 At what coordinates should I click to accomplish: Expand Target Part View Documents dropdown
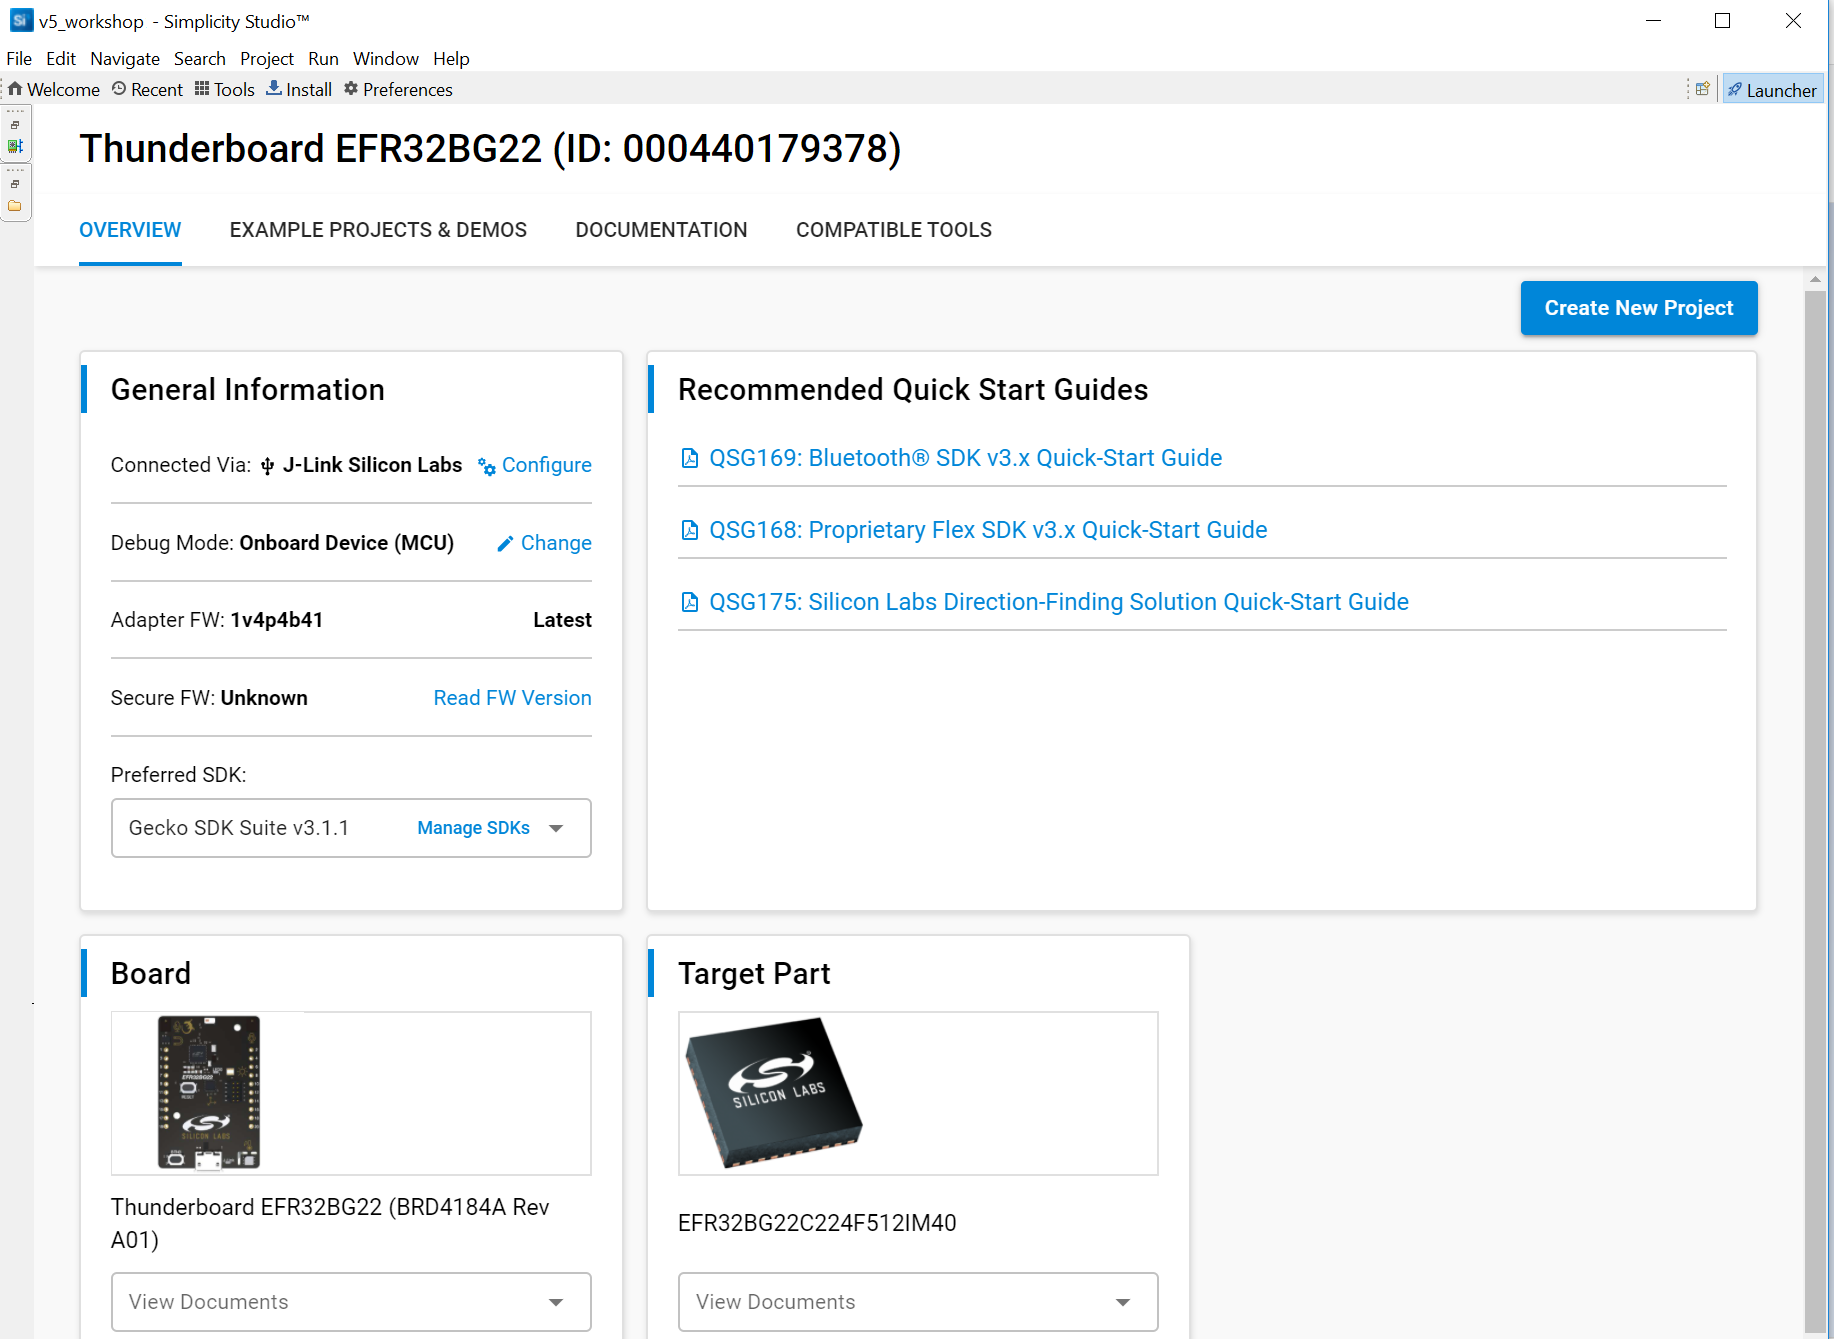(x=918, y=1302)
